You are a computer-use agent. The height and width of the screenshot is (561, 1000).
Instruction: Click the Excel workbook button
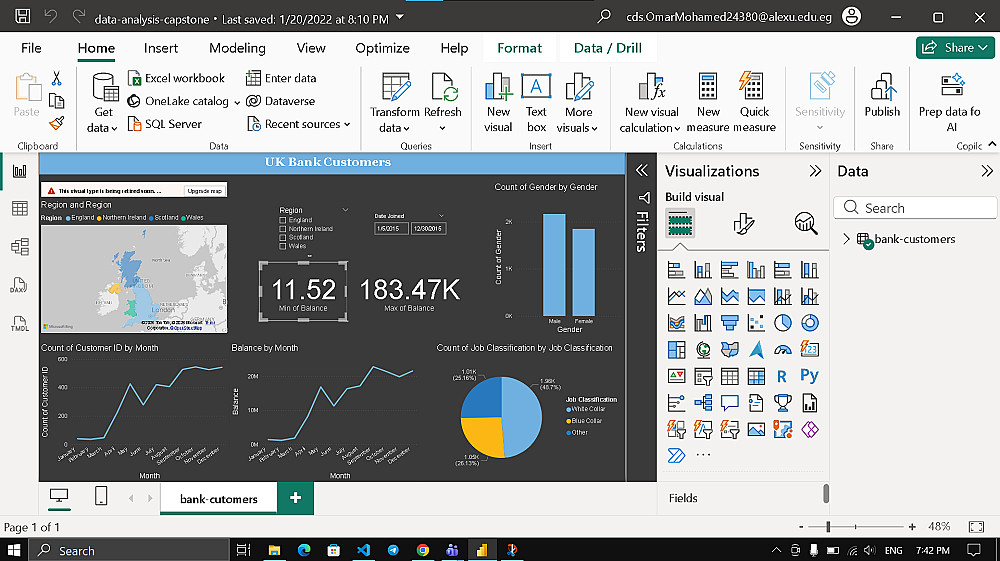pos(177,78)
